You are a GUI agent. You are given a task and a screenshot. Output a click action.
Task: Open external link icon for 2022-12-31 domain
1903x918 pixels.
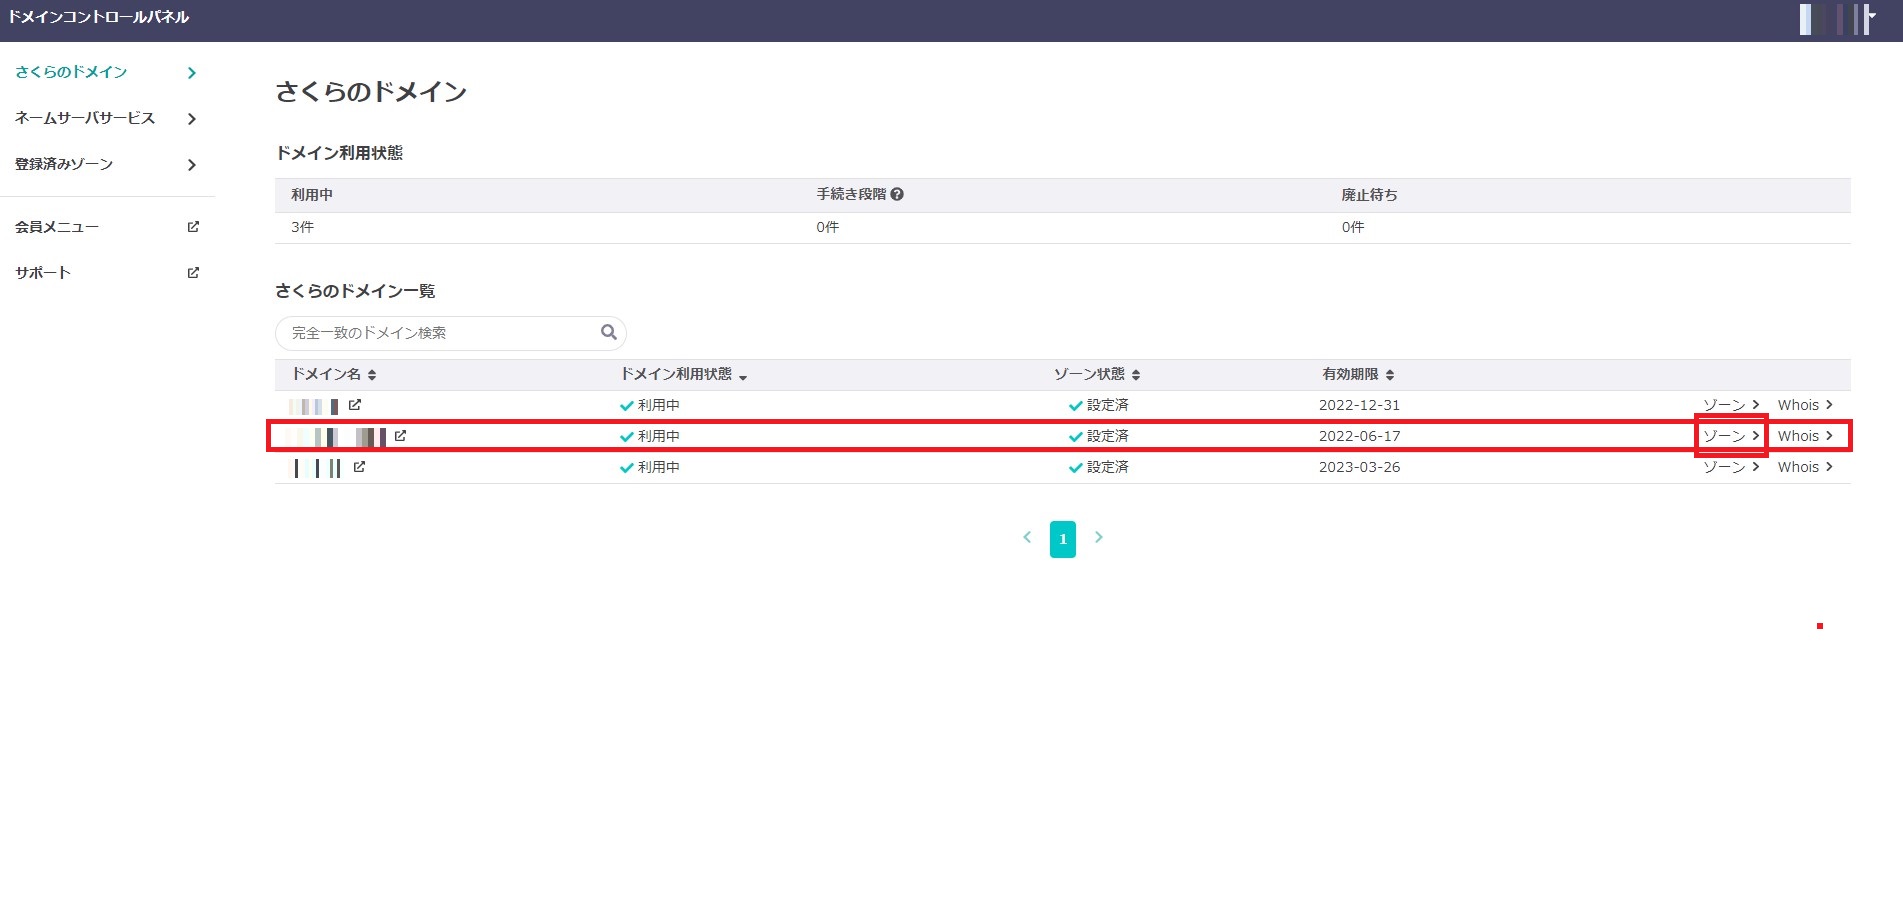(x=355, y=405)
